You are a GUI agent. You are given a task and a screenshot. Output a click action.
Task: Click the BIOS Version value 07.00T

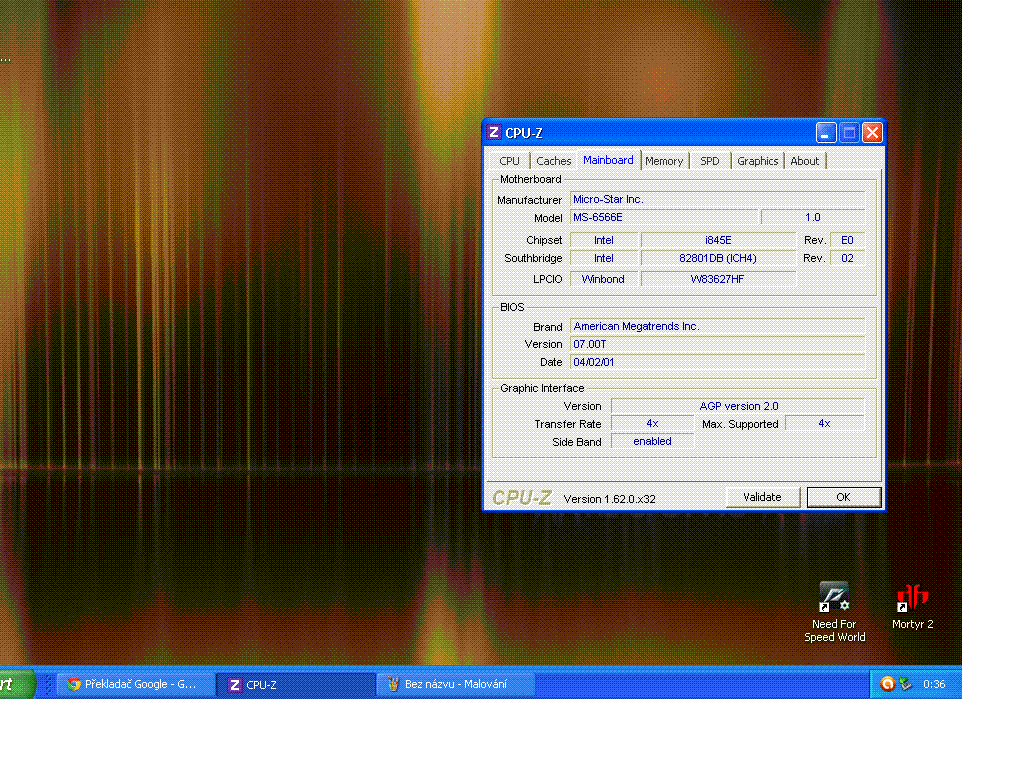click(x=717, y=344)
